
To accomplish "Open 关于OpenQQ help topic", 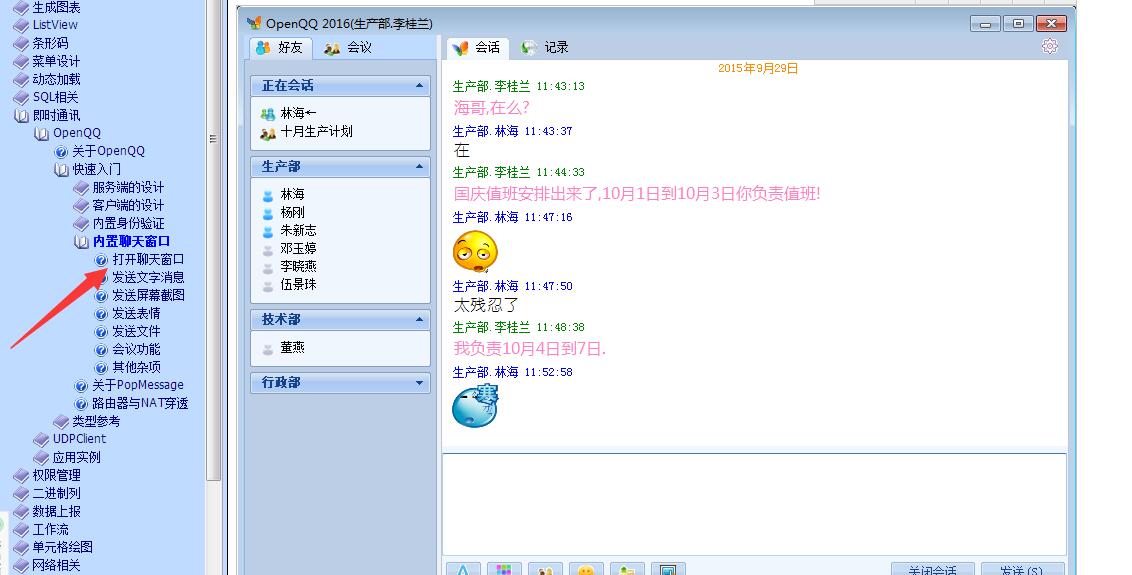I will 108,151.
